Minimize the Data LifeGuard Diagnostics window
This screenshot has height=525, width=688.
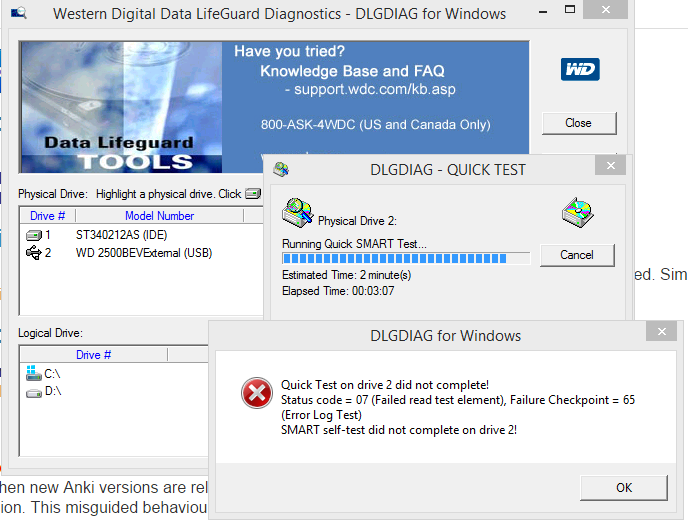[x=543, y=11]
